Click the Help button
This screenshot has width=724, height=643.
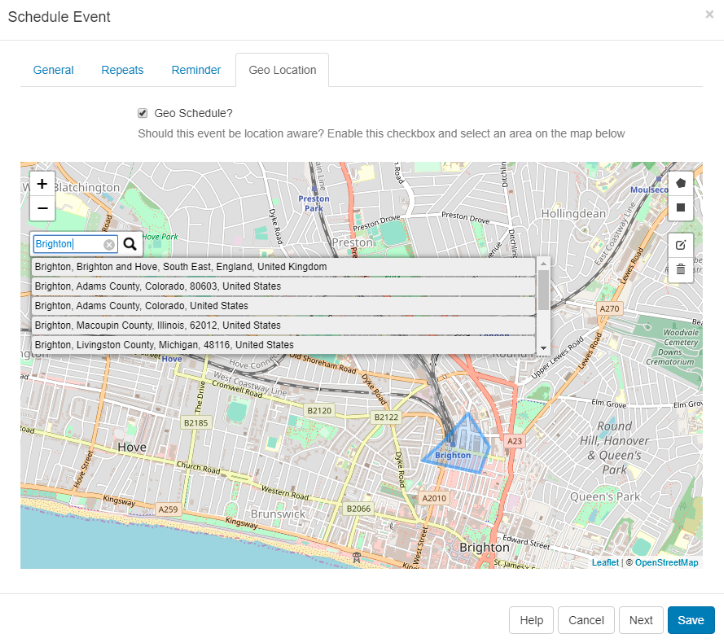531,620
